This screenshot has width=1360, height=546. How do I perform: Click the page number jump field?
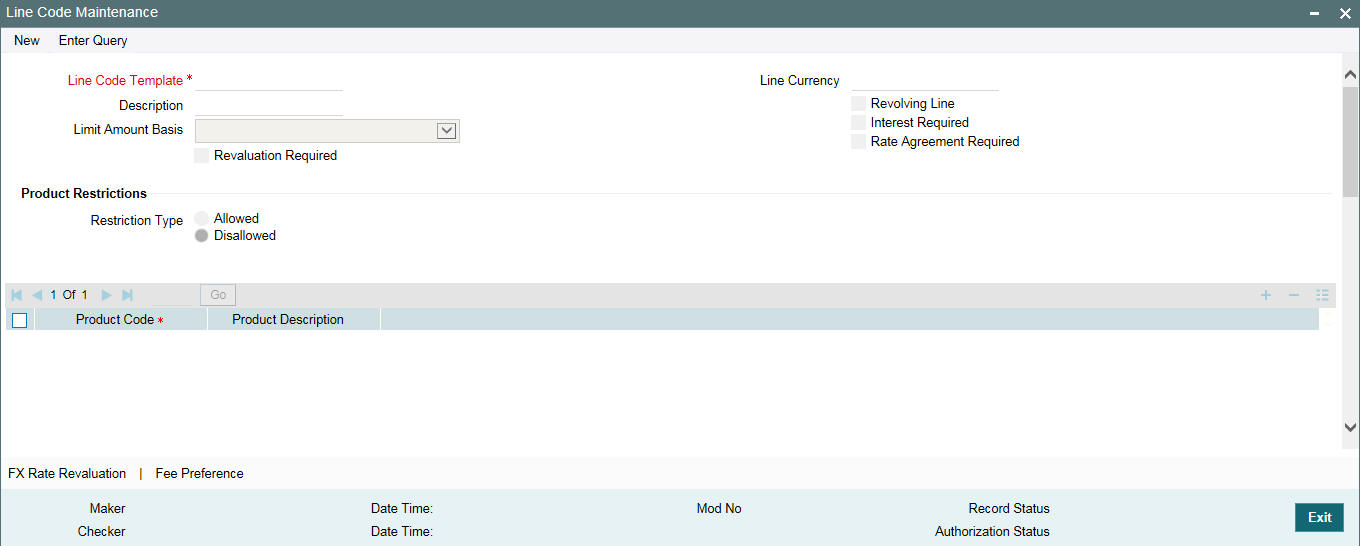(172, 295)
